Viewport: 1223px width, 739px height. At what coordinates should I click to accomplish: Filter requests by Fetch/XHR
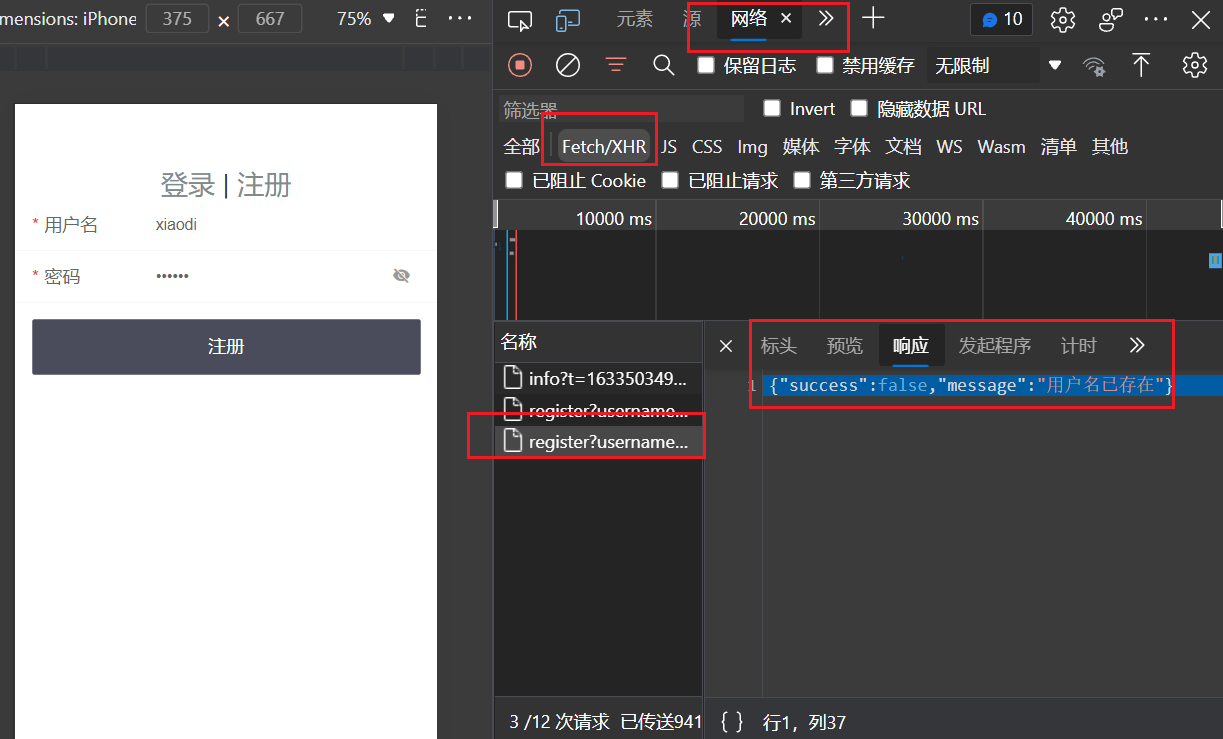[604, 147]
